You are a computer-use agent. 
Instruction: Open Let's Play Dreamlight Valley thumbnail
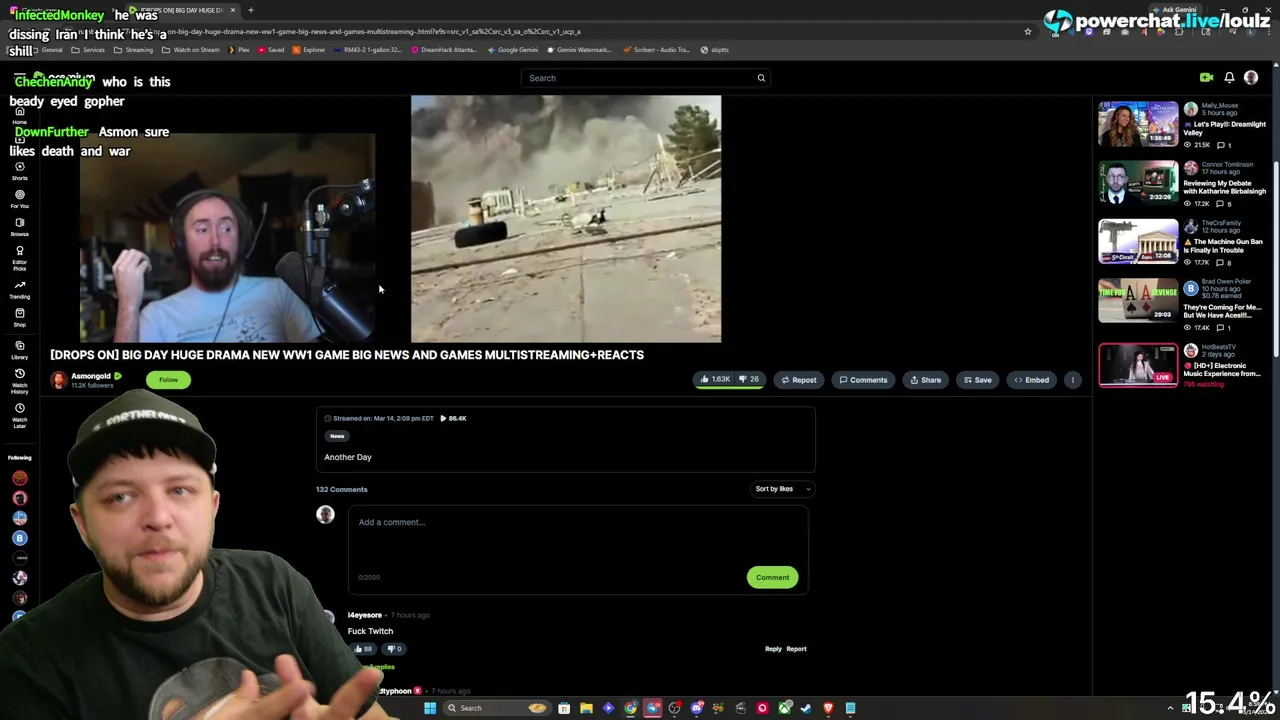(1138, 124)
